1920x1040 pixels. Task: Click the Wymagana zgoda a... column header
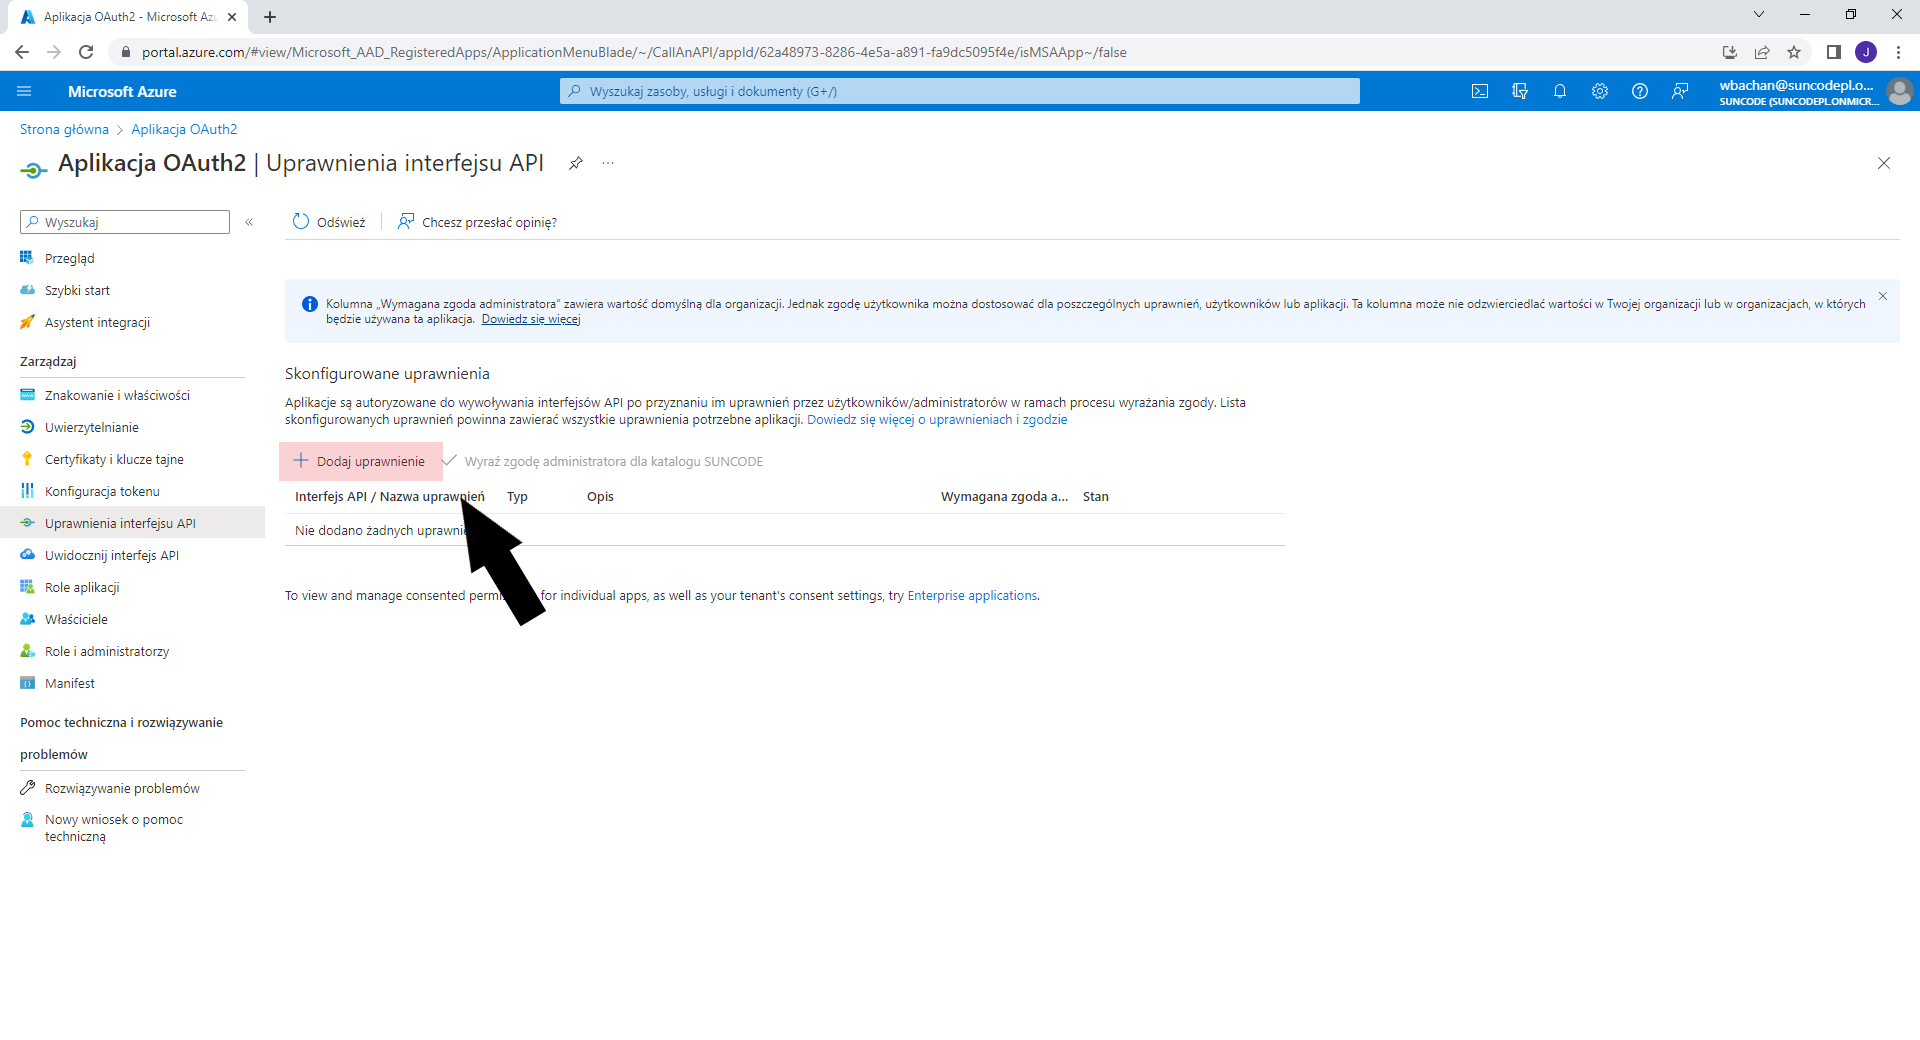coord(1004,496)
